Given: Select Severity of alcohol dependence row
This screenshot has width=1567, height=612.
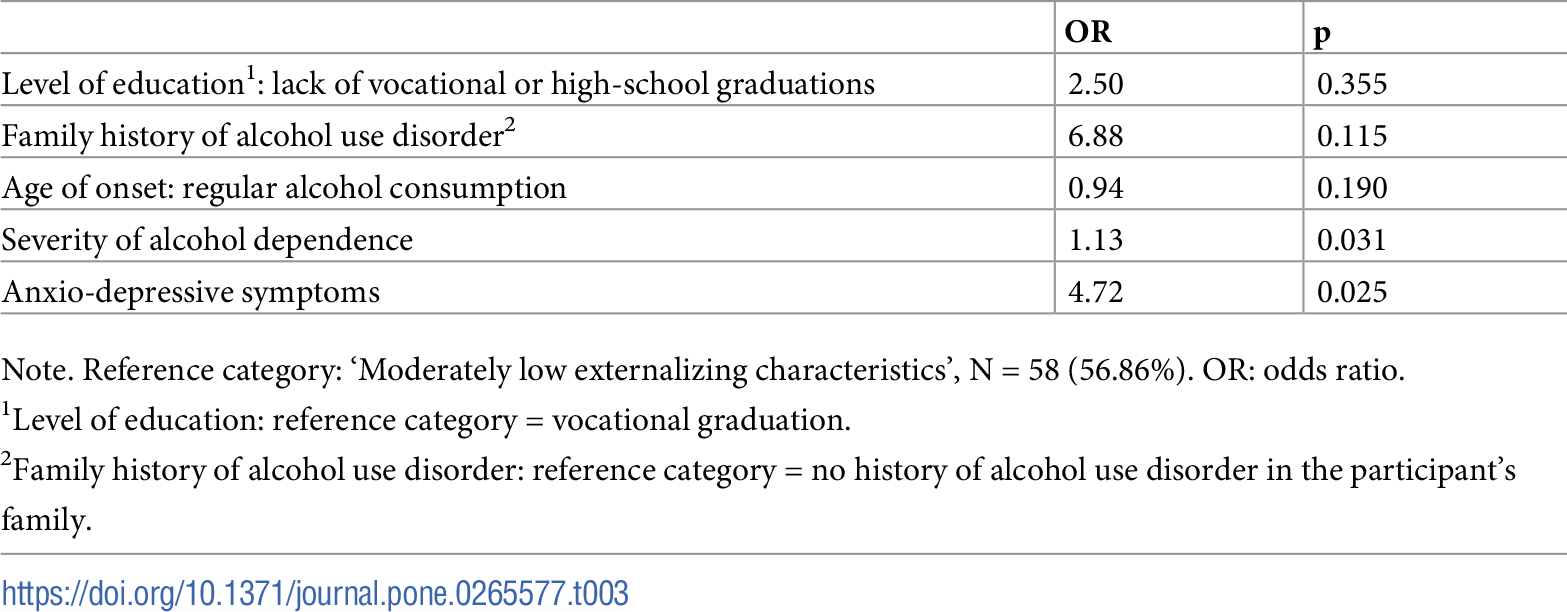Looking at the screenshot, I should click(207, 240).
